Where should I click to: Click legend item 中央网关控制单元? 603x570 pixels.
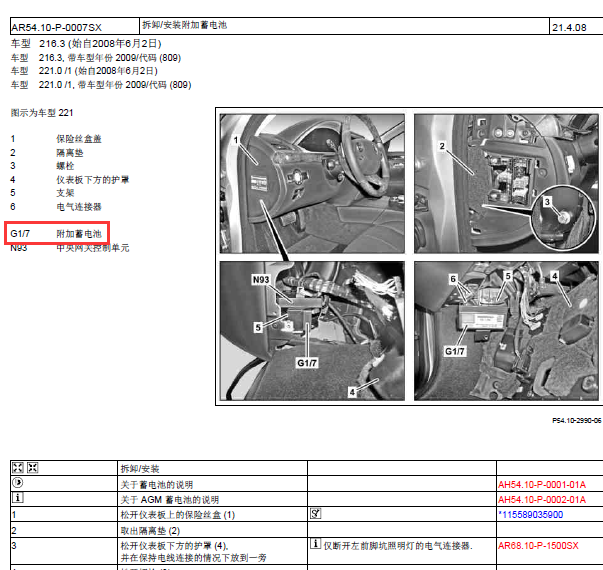[x=93, y=248]
